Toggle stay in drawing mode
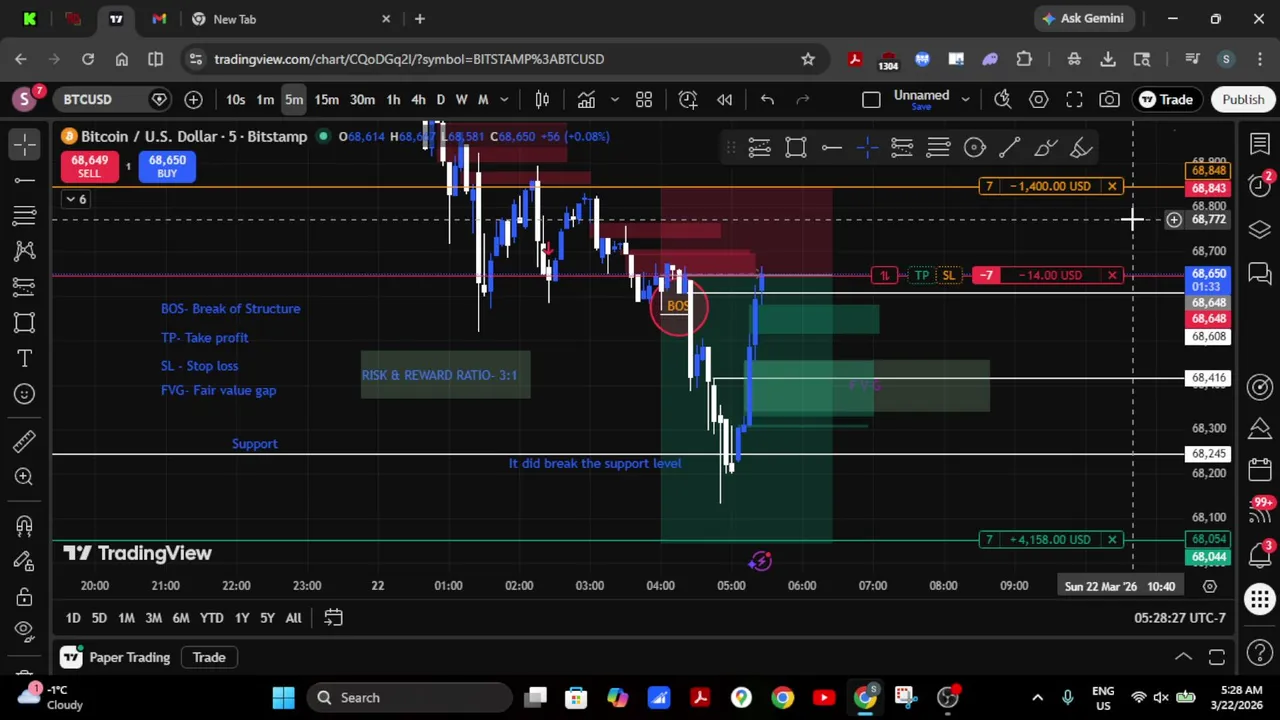The image size is (1280, 720). coord(25,561)
